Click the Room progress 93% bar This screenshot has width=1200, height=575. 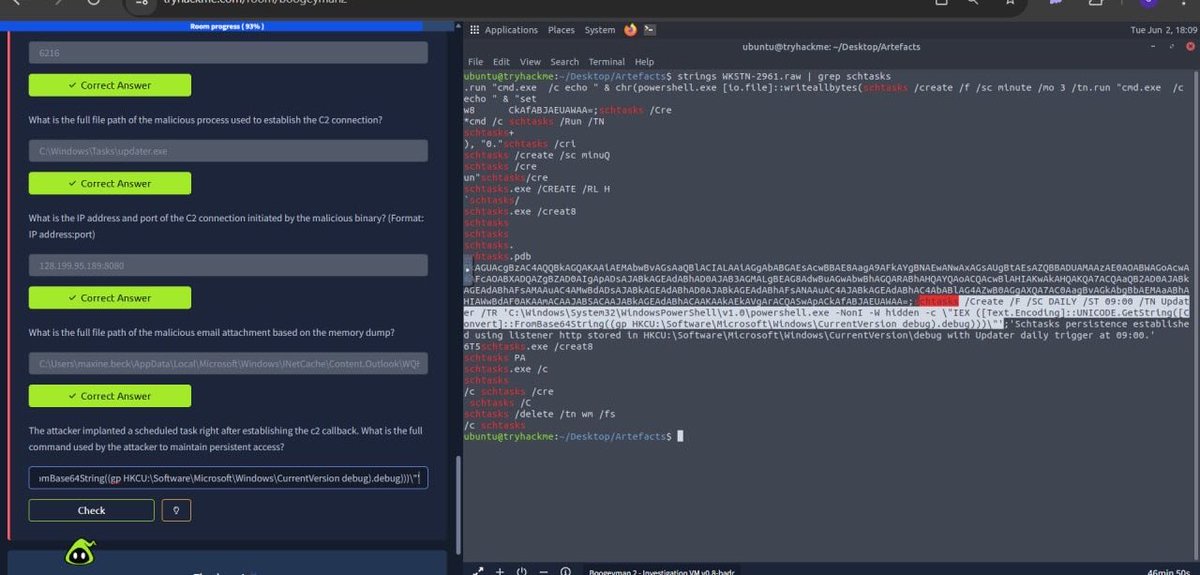(228, 26)
